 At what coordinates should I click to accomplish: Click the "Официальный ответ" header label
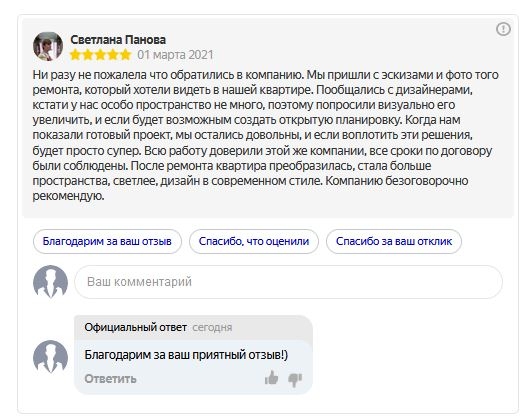click(x=136, y=327)
